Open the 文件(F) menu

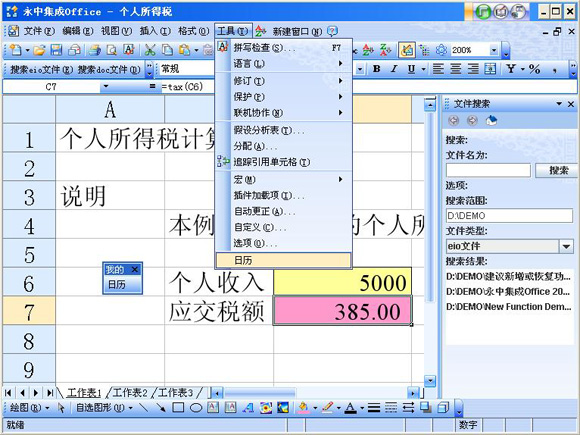point(39,31)
